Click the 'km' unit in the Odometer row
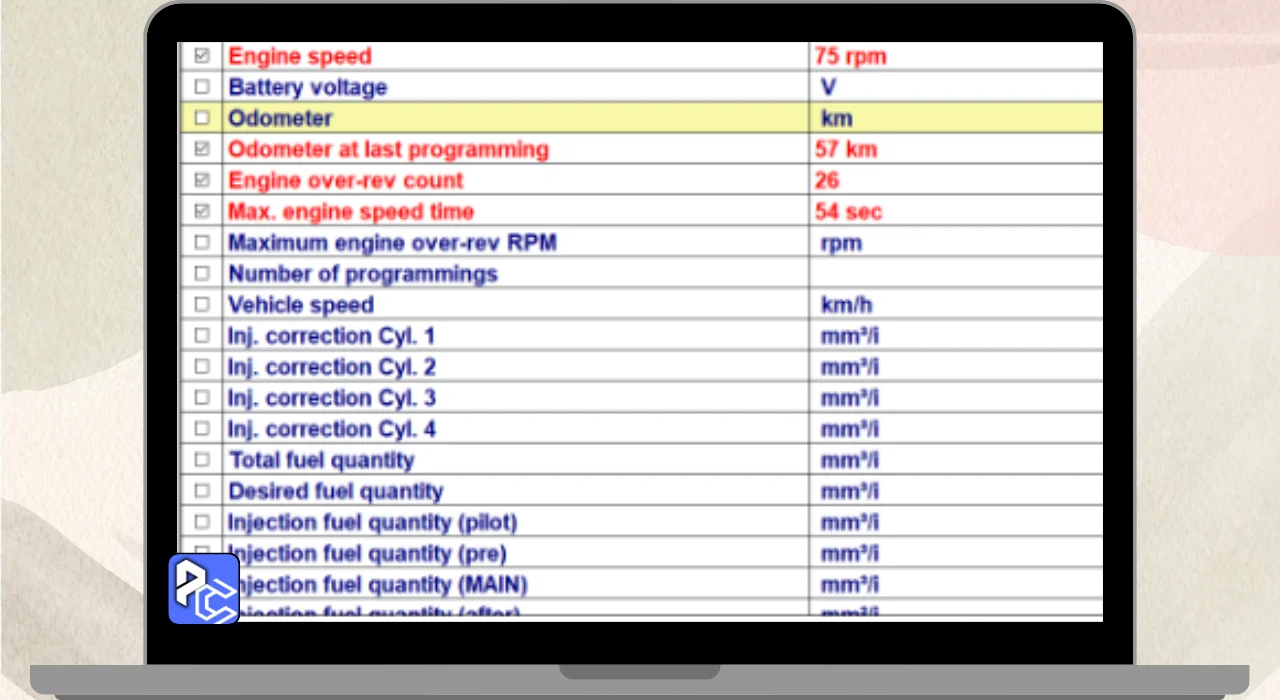This screenshot has width=1280, height=700. click(837, 118)
